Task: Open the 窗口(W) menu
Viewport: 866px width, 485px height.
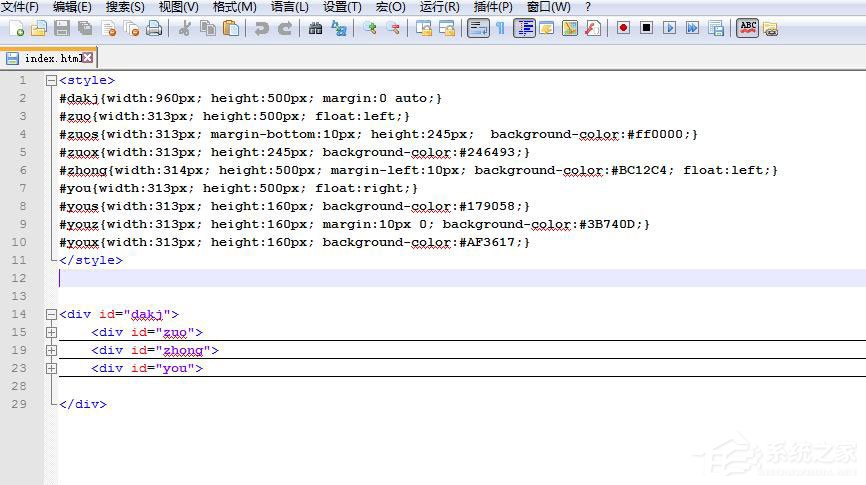Action: point(548,7)
